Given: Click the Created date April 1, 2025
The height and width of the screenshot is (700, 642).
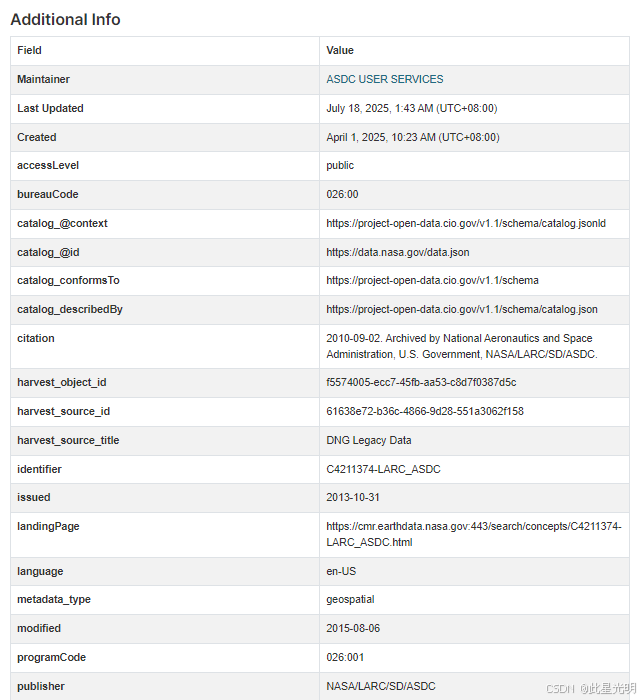Looking at the screenshot, I should tap(412, 137).
